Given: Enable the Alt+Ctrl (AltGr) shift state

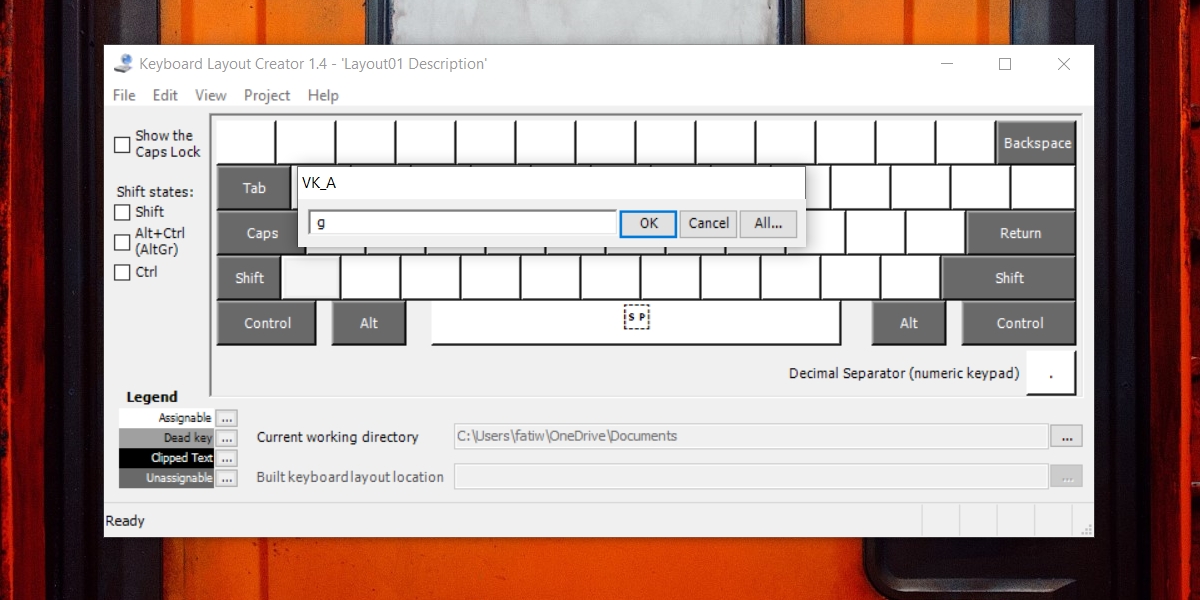Looking at the screenshot, I should [x=122, y=240].
